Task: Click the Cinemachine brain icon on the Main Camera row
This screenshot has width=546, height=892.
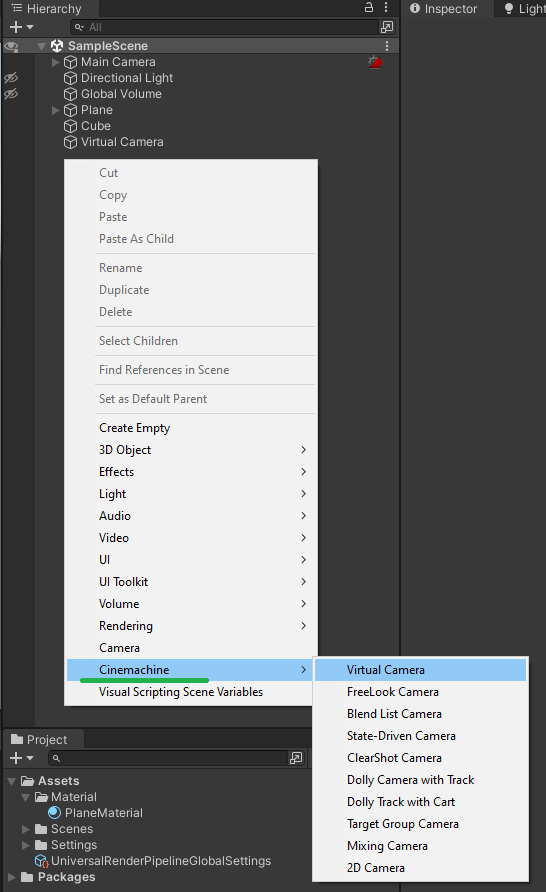Action: 375,62
